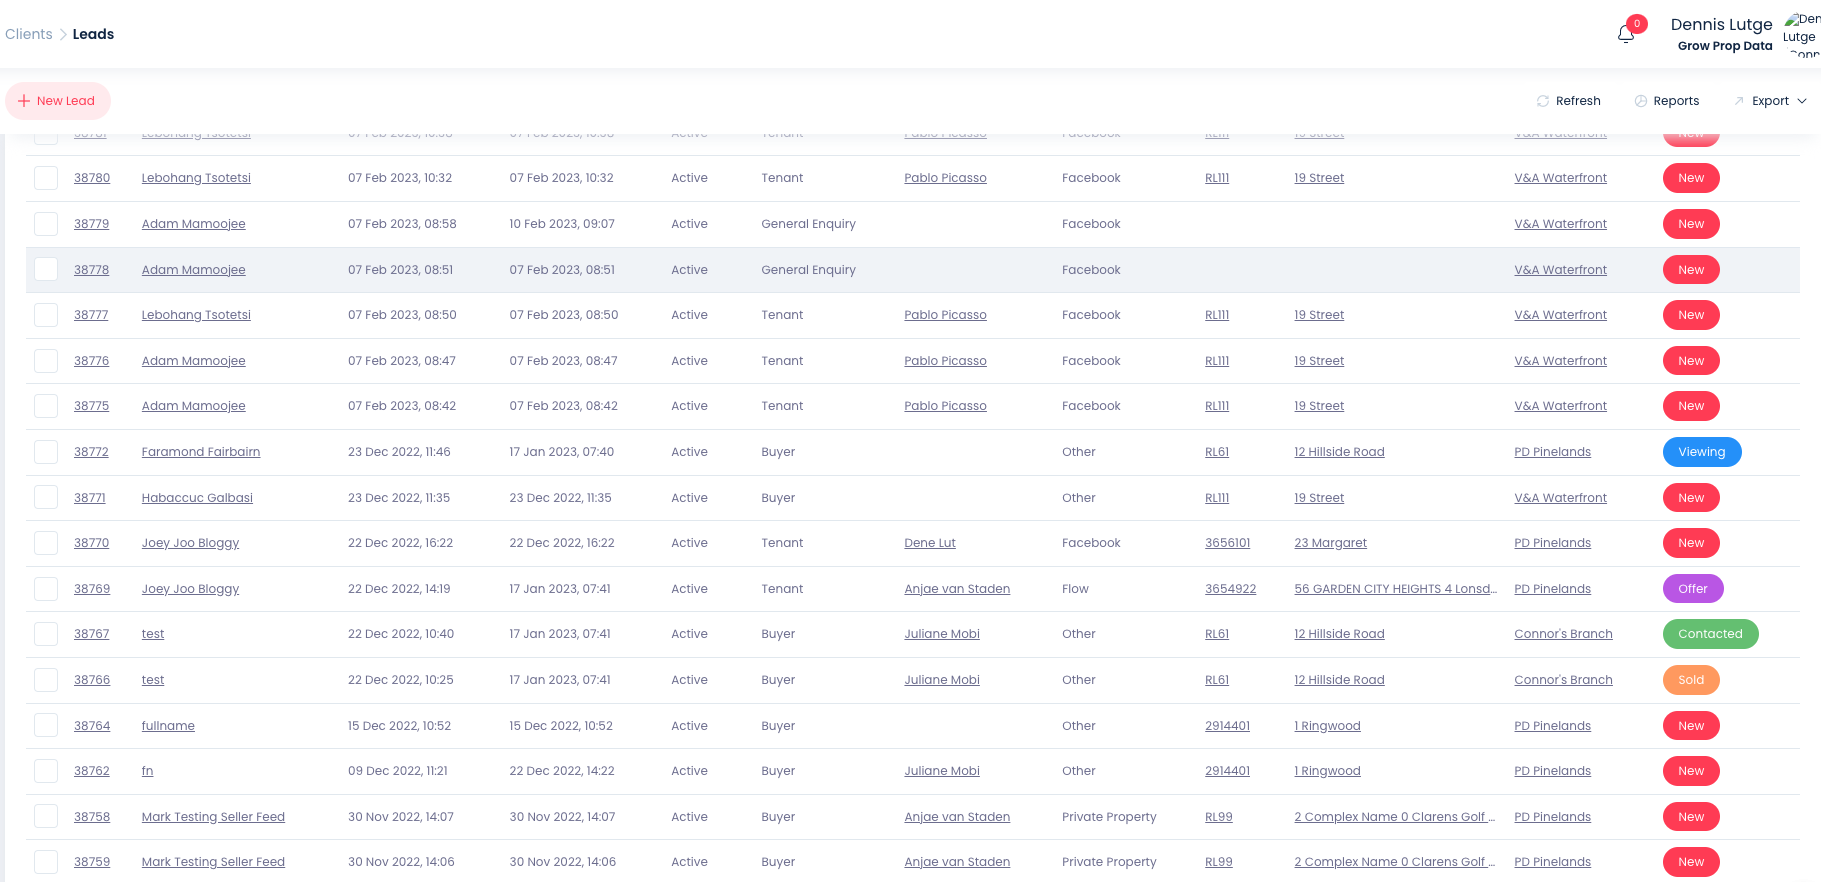The image size is (1821, 882).
Task: Click the refresh icon
Action: click(x=1543, y=101)
